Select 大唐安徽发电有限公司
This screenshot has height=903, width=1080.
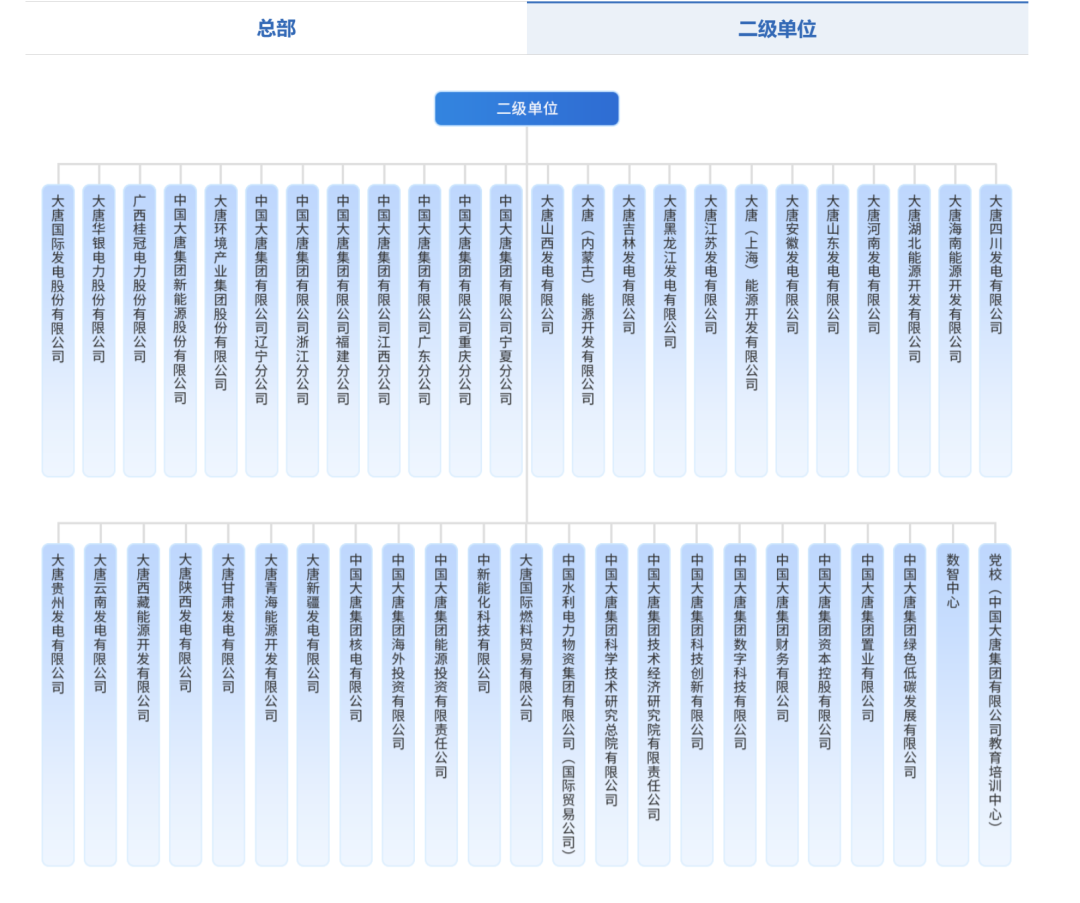[x=792, y=331]
